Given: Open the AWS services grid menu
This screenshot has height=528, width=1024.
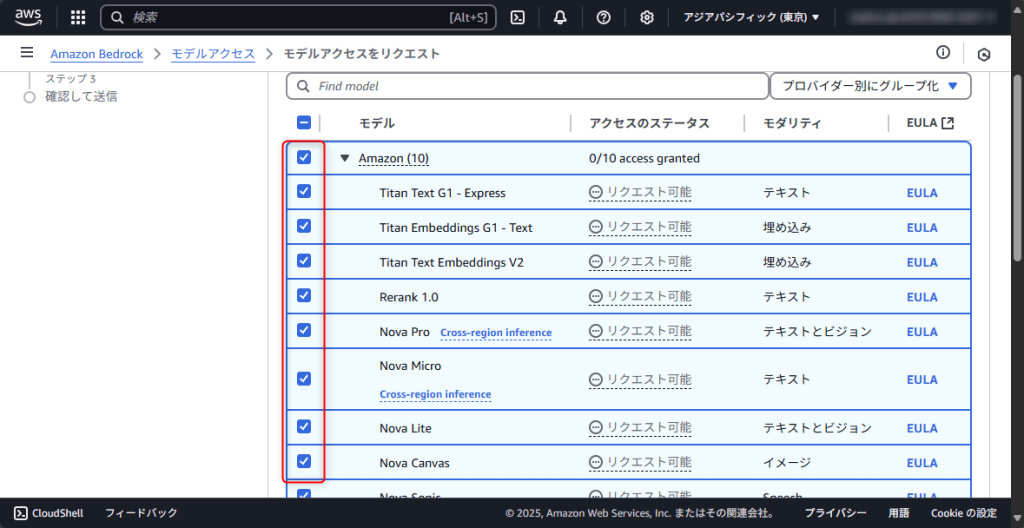Looking at the screenshot, I should coord(78,18).
